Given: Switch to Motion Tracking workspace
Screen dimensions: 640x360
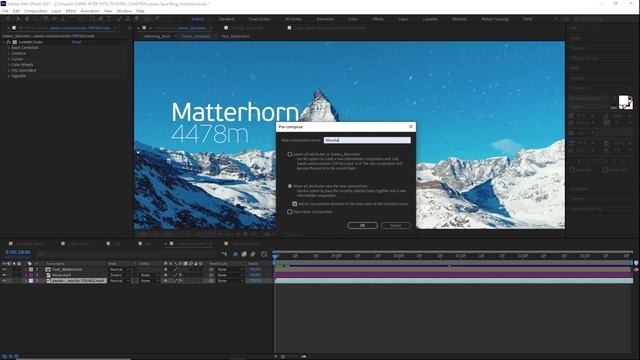Looking at the screenshot, I should point(495,19).
